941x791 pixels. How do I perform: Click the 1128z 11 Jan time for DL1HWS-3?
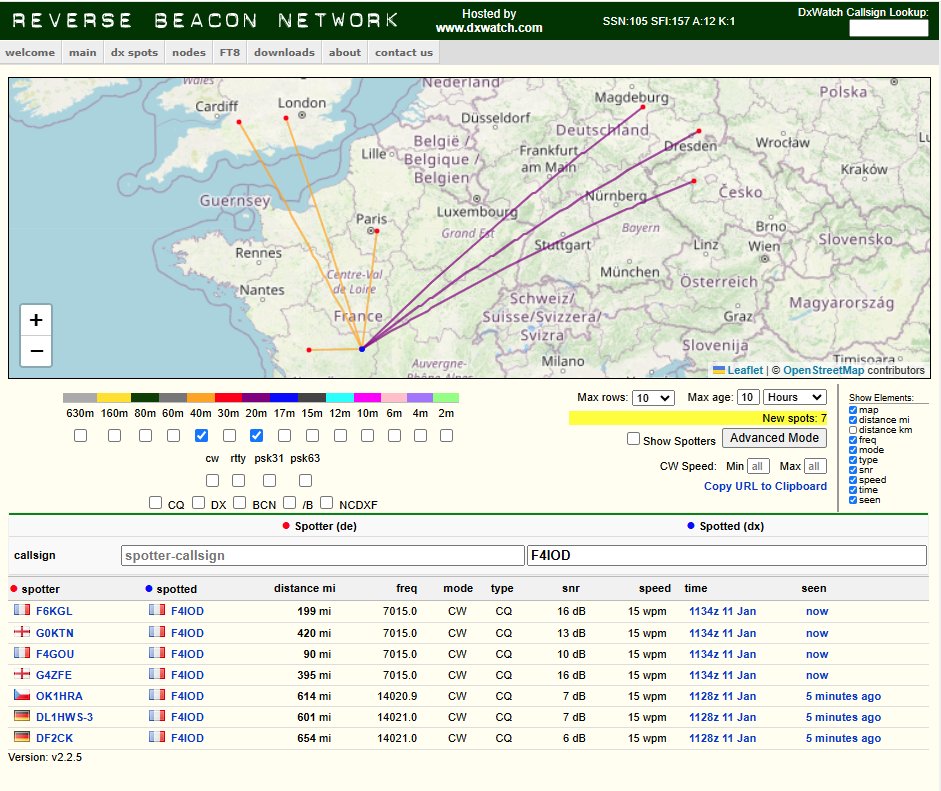(x=723, y=717)
